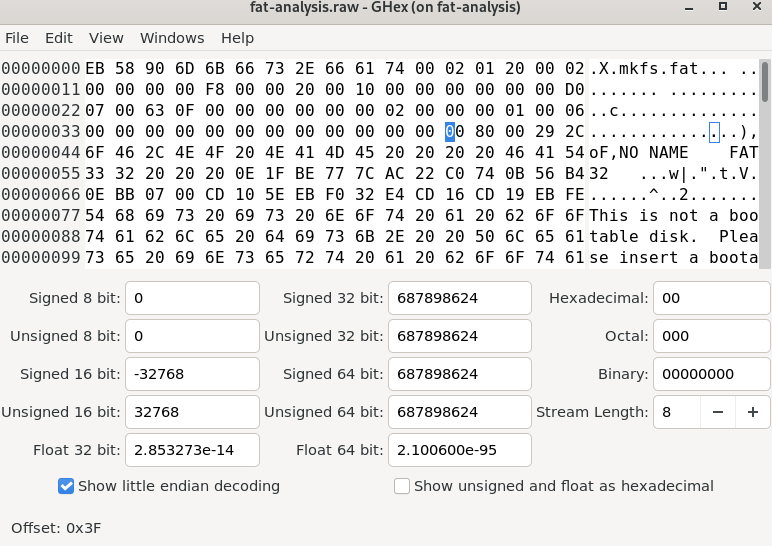Decrease stream length with minus button
Image resolution: width=772 pixels, height=546 pixels.
click(x=718, y=412)
